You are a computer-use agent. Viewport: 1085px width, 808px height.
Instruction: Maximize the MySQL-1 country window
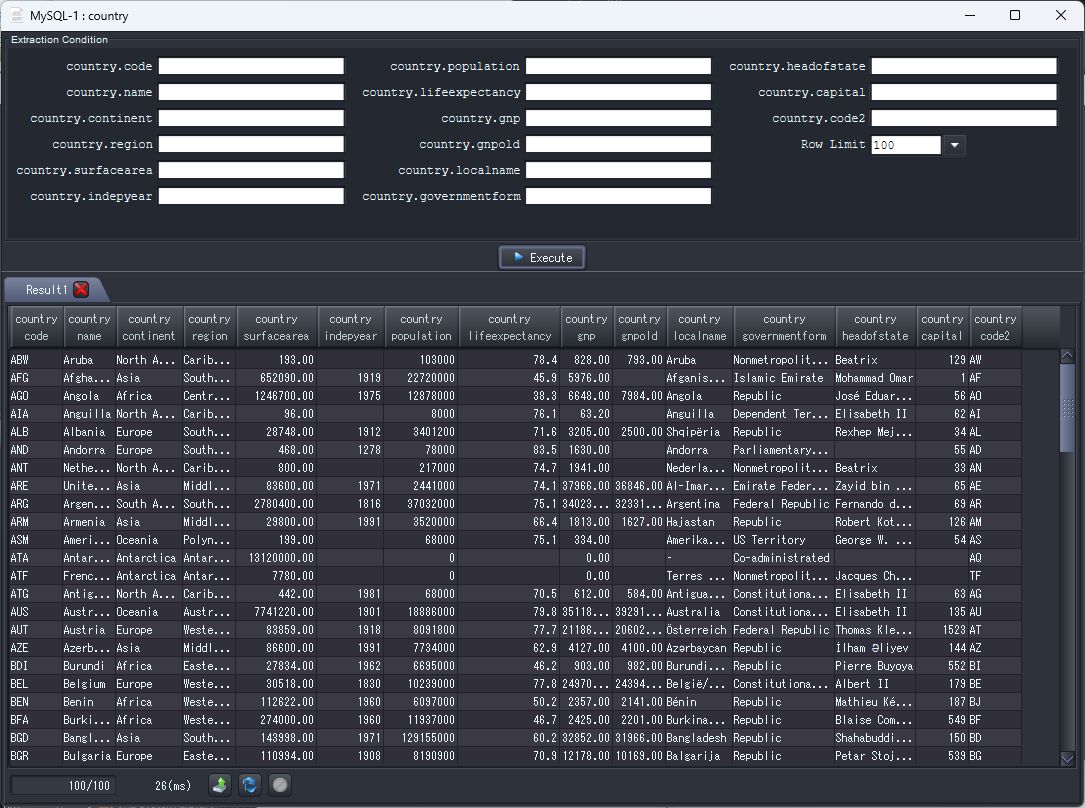1014,15
